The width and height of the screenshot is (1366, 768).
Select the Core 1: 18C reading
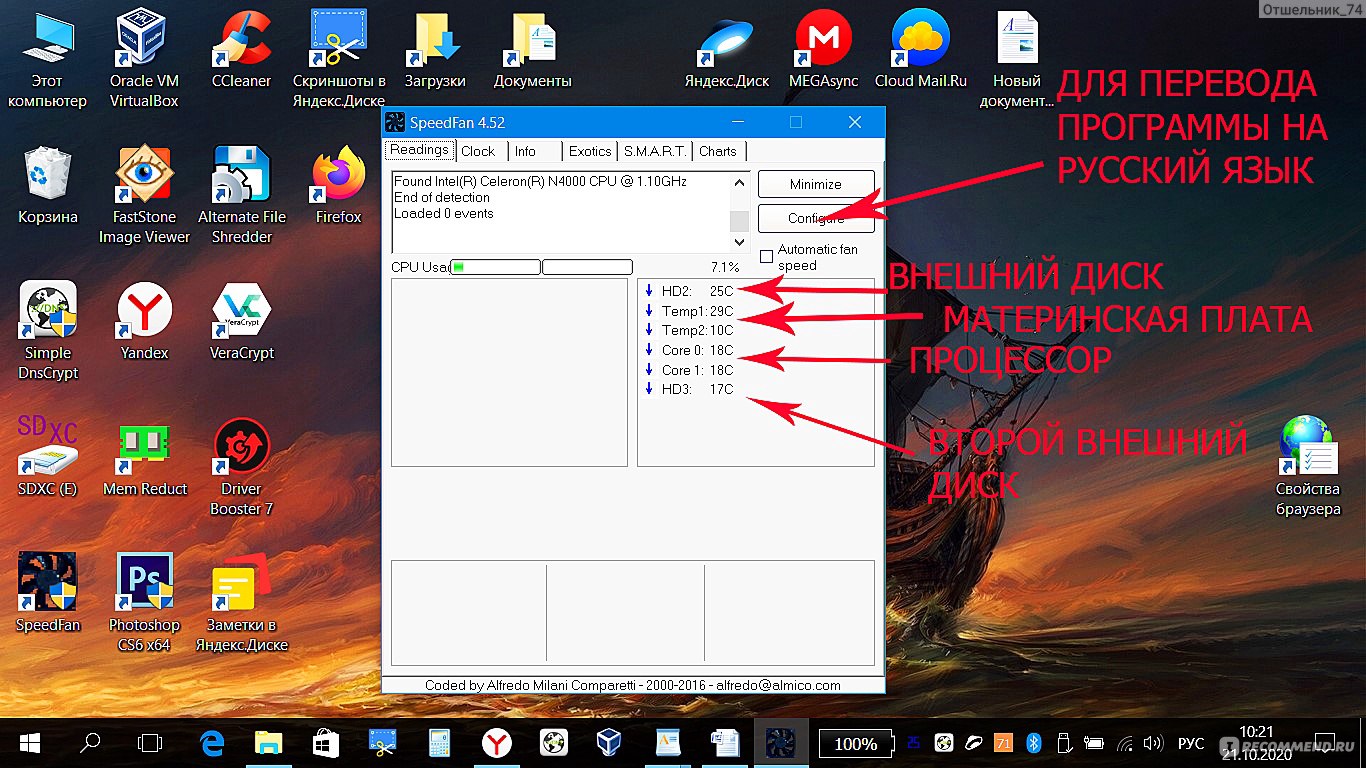(690, 370)
